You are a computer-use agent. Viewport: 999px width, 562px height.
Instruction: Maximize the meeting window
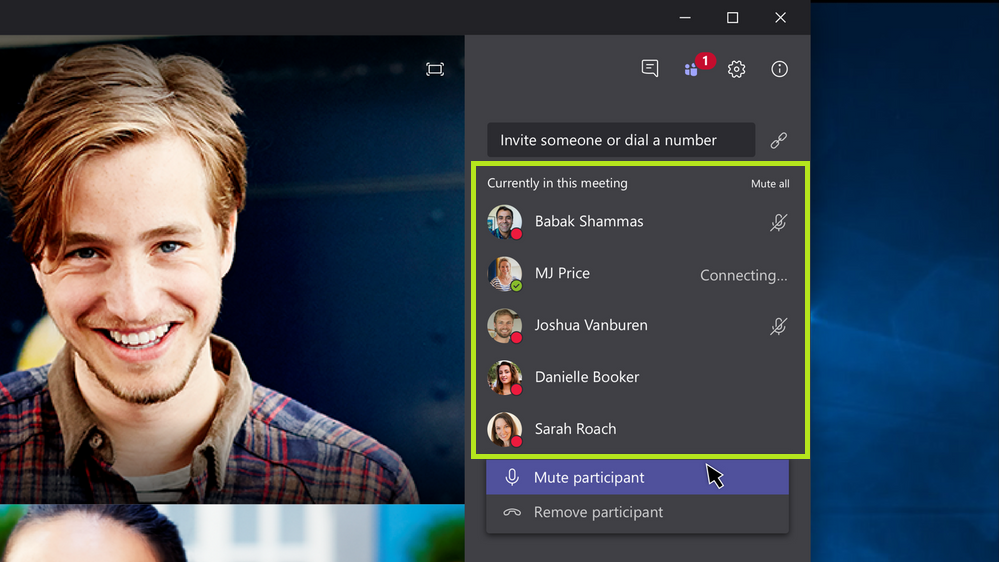(733, 18)
